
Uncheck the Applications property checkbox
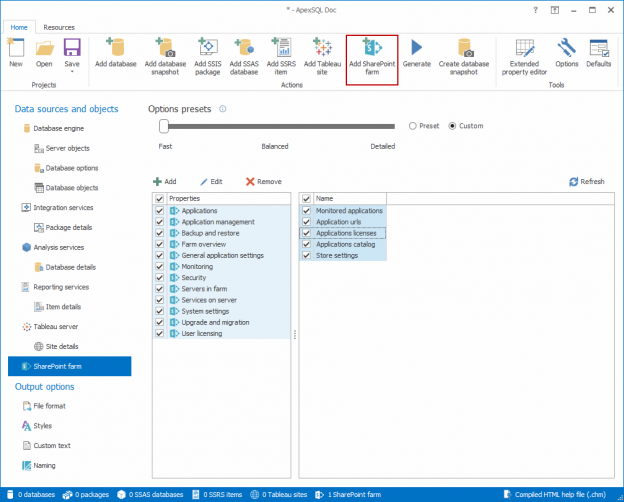[x=160, y=211]
